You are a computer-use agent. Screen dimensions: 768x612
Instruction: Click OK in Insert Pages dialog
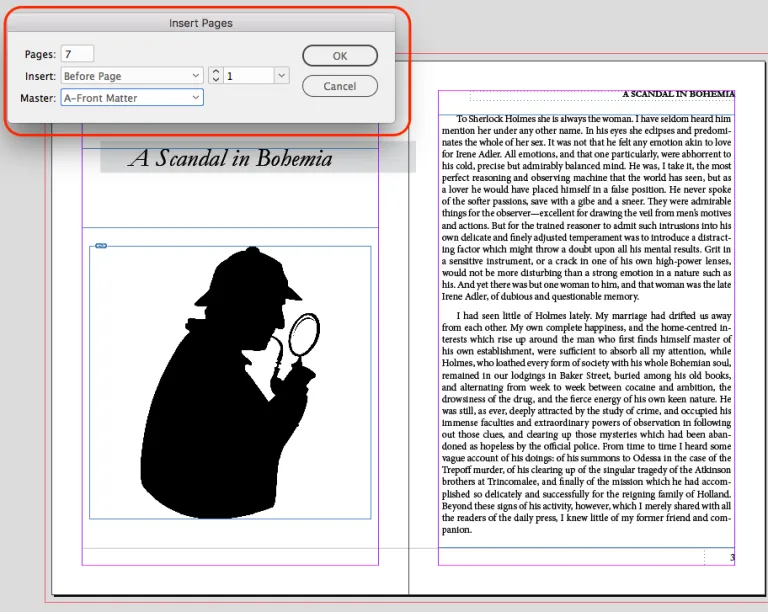point(340,56)
